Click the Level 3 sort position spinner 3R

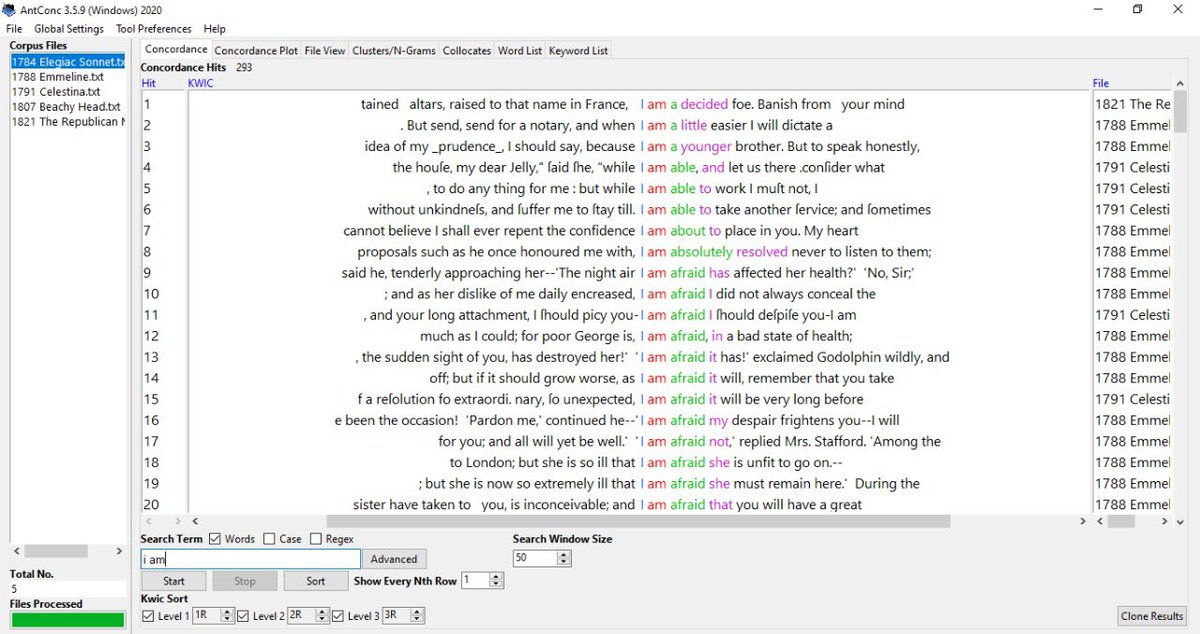pyautogui.click(x=402, y=616)
